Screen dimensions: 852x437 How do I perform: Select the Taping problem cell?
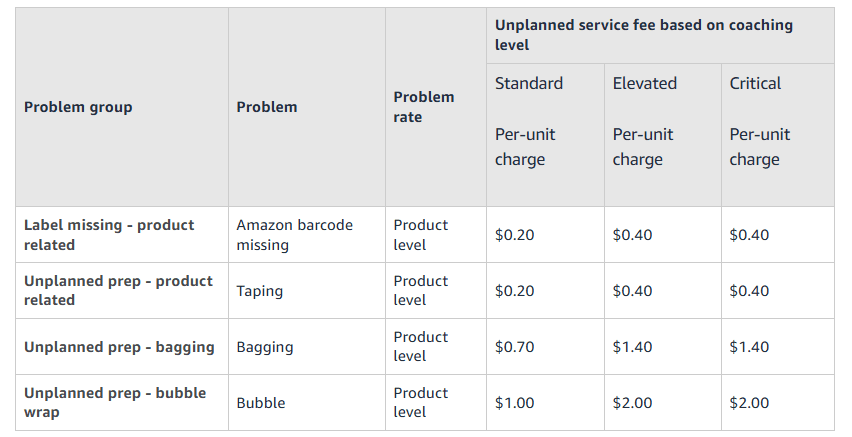260,291
